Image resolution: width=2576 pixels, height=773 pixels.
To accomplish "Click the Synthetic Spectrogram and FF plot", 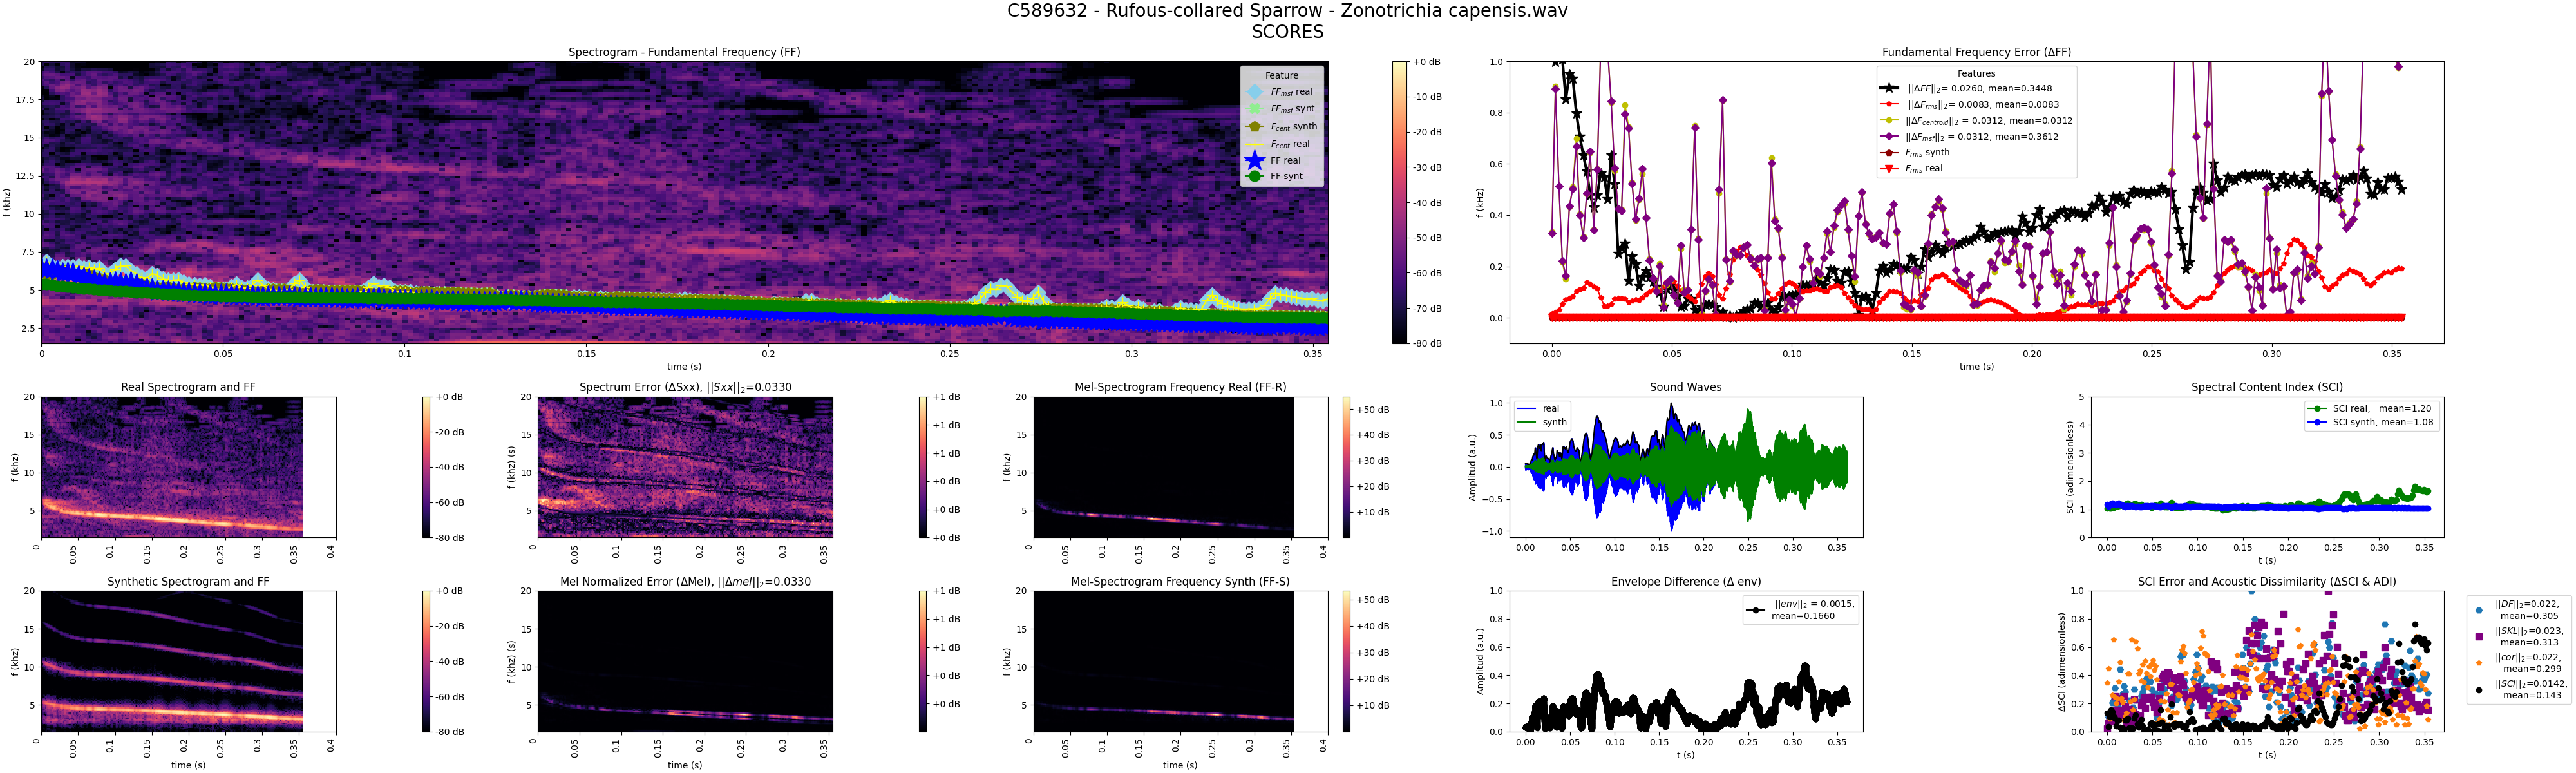I will (x=170, y=661).
